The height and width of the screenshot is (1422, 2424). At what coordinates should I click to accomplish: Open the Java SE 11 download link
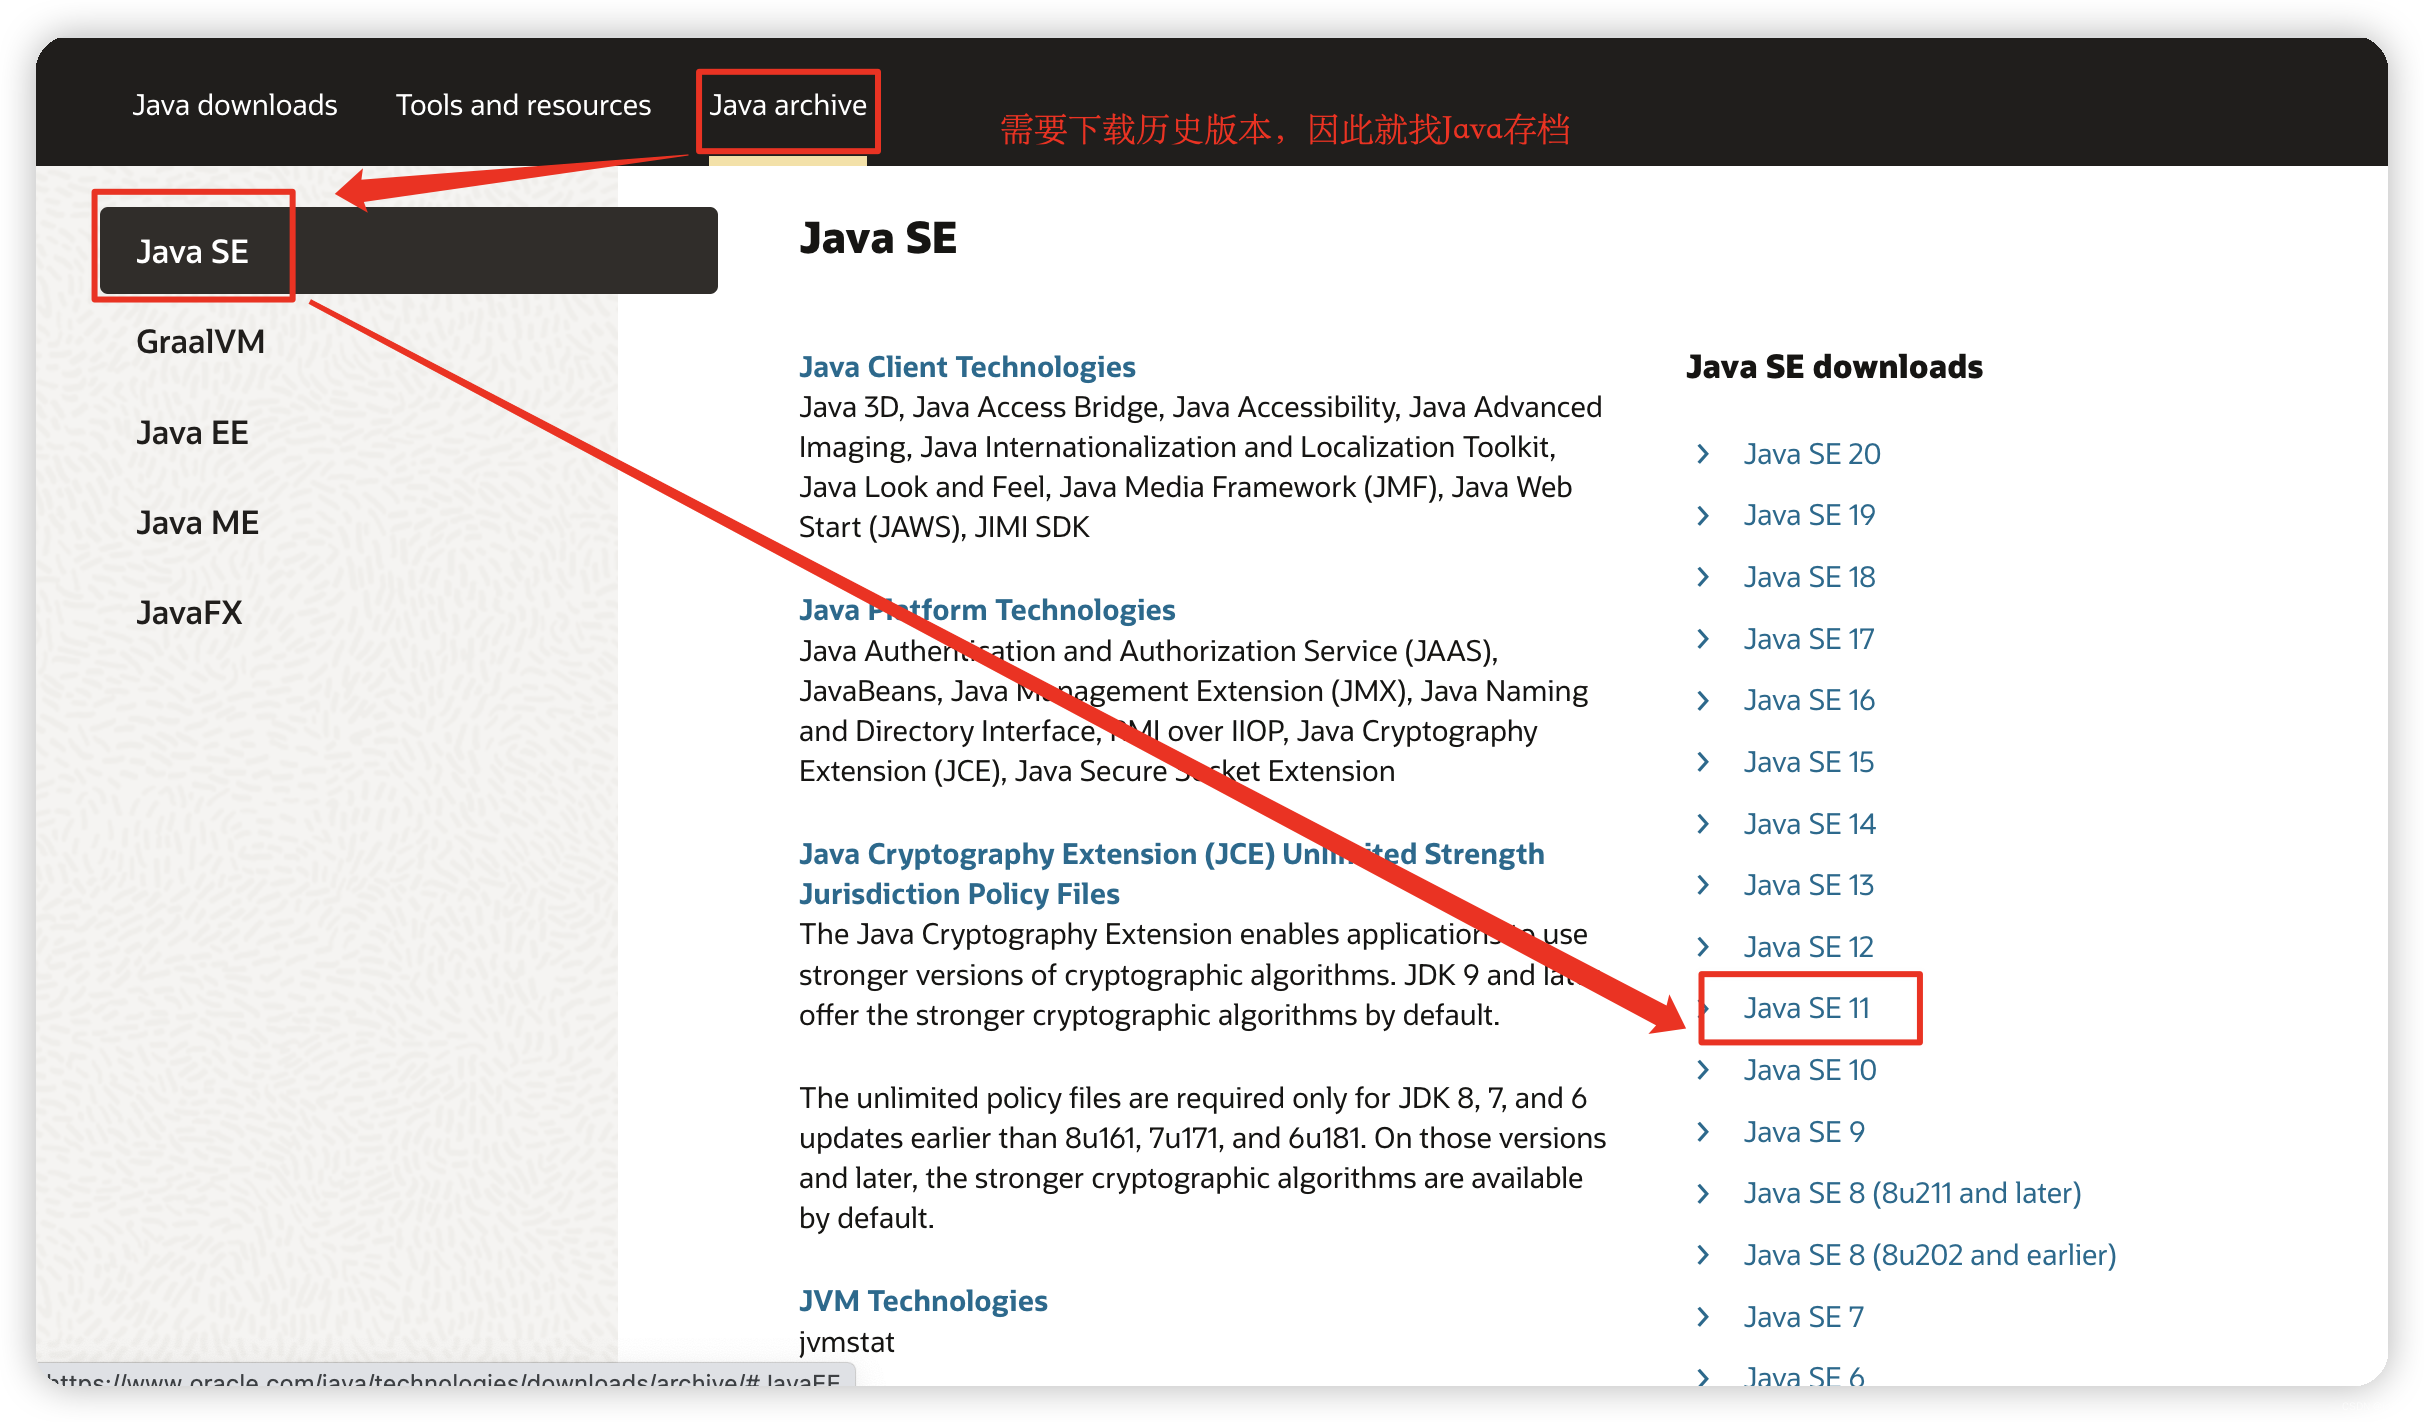[x=1806, y=1008]
